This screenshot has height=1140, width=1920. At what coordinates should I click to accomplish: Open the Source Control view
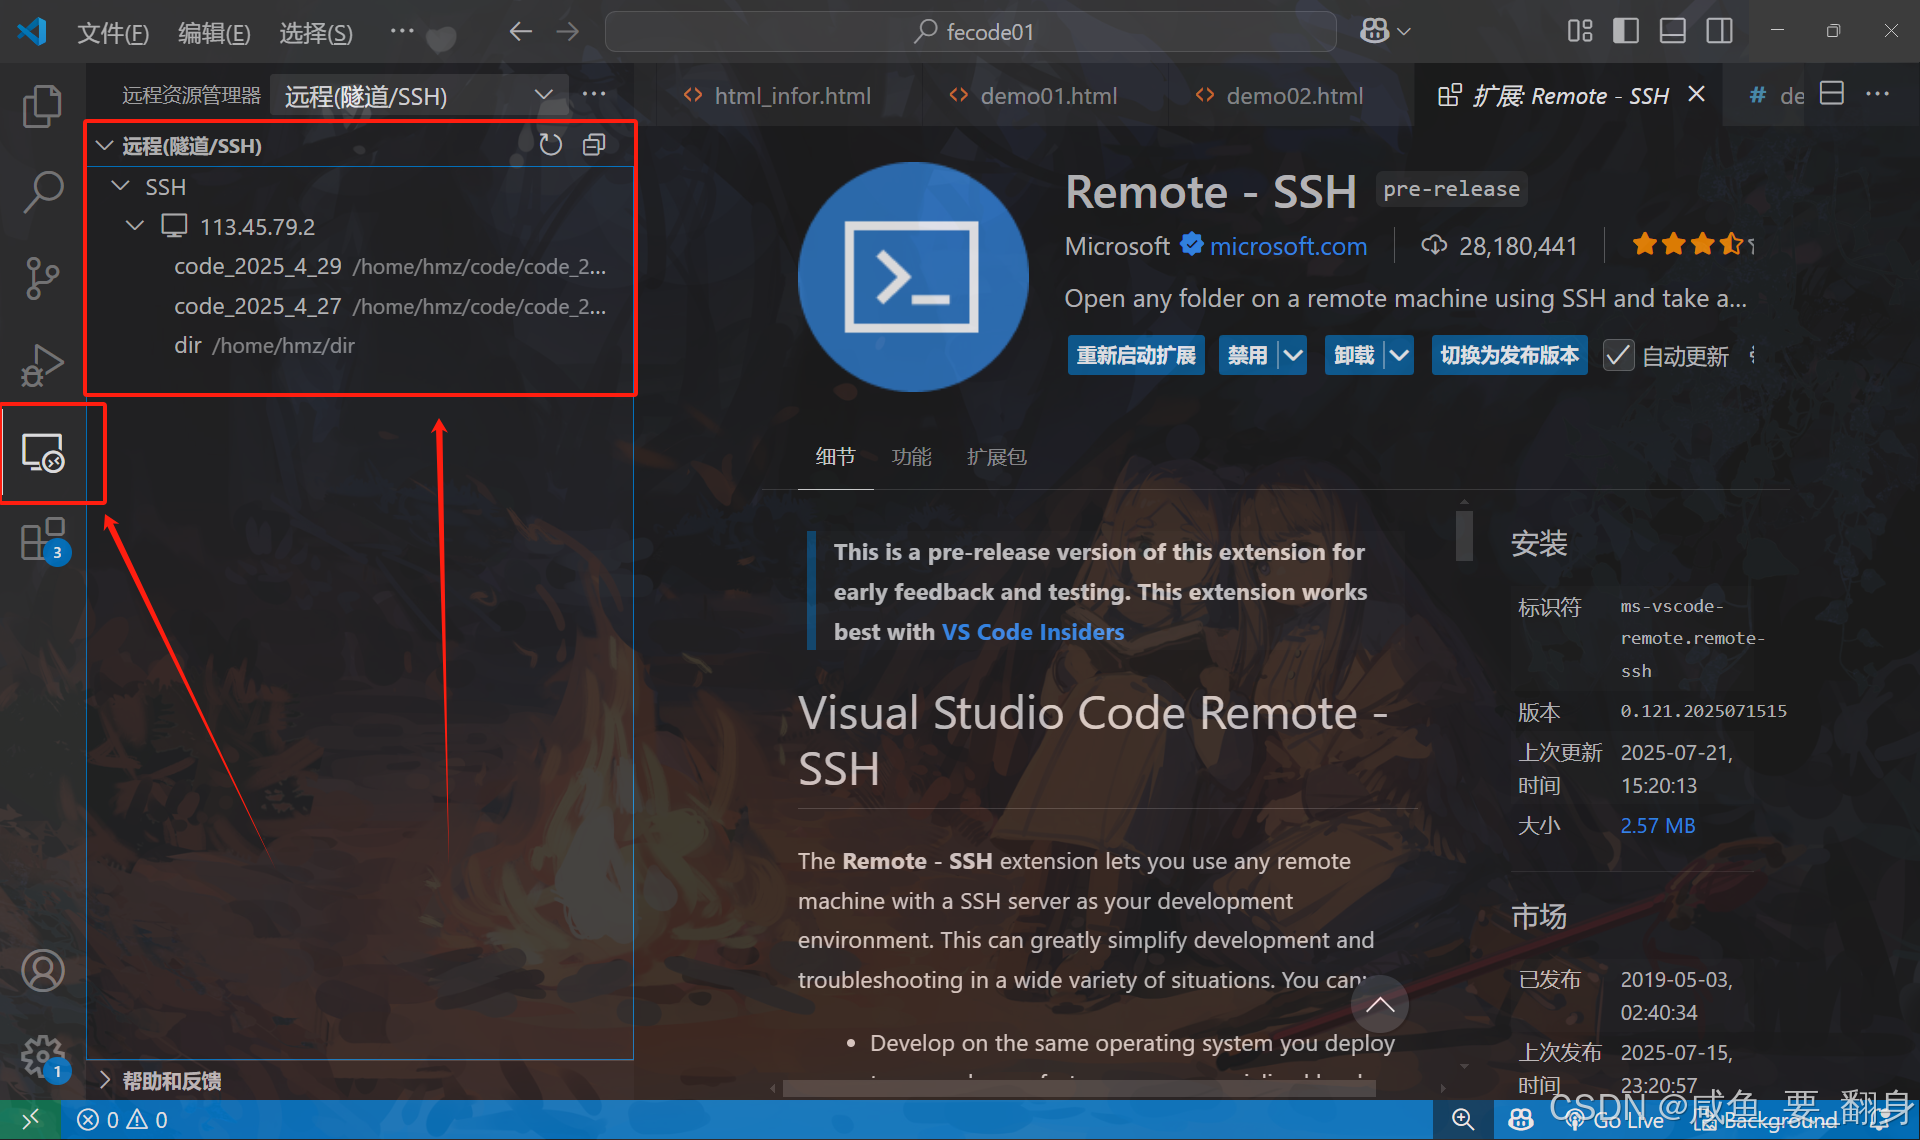point(42,278)
